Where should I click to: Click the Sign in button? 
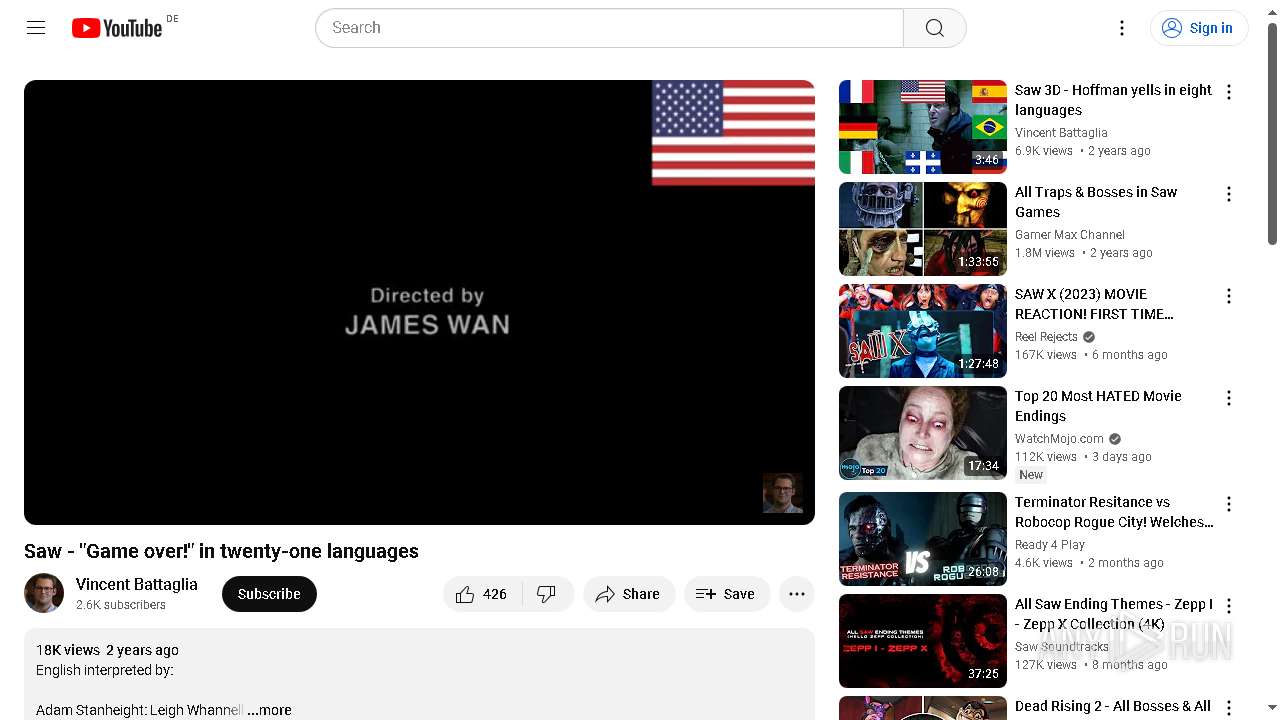(x=1199, y=28)
